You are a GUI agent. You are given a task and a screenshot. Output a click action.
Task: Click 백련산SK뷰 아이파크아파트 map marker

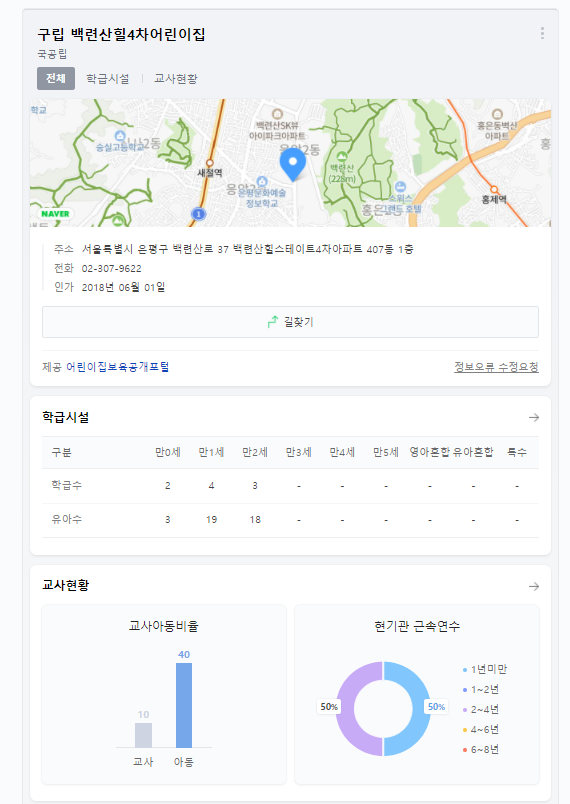tap(277, 114)
